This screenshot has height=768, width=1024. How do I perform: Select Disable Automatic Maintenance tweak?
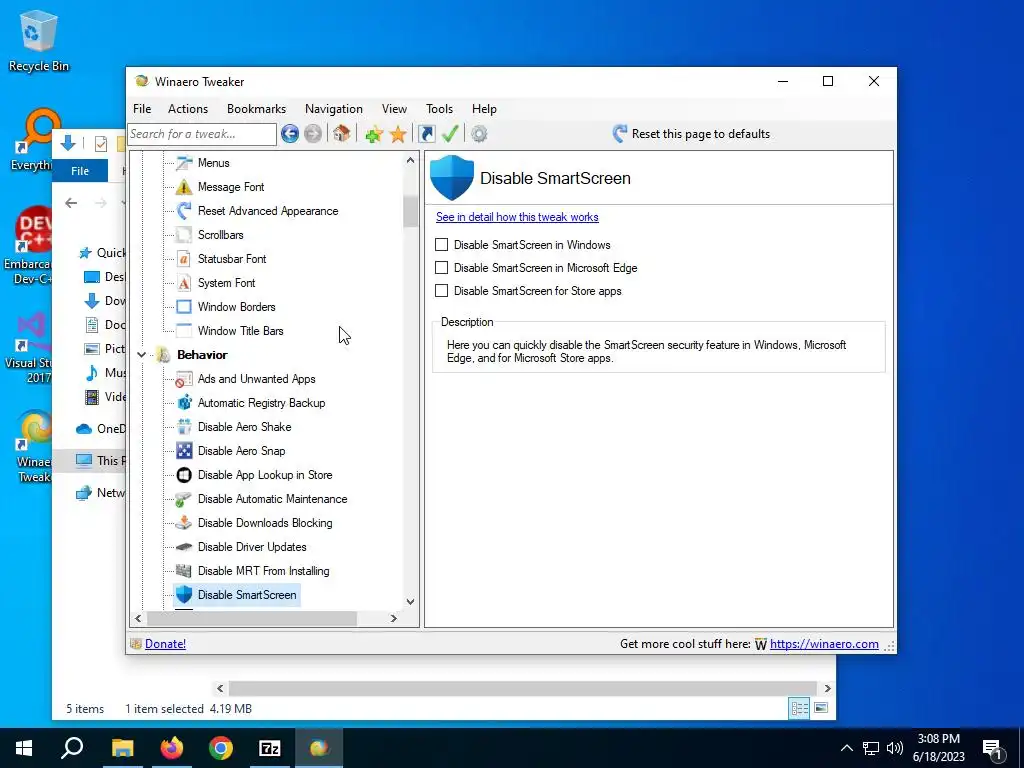(272, 499)
